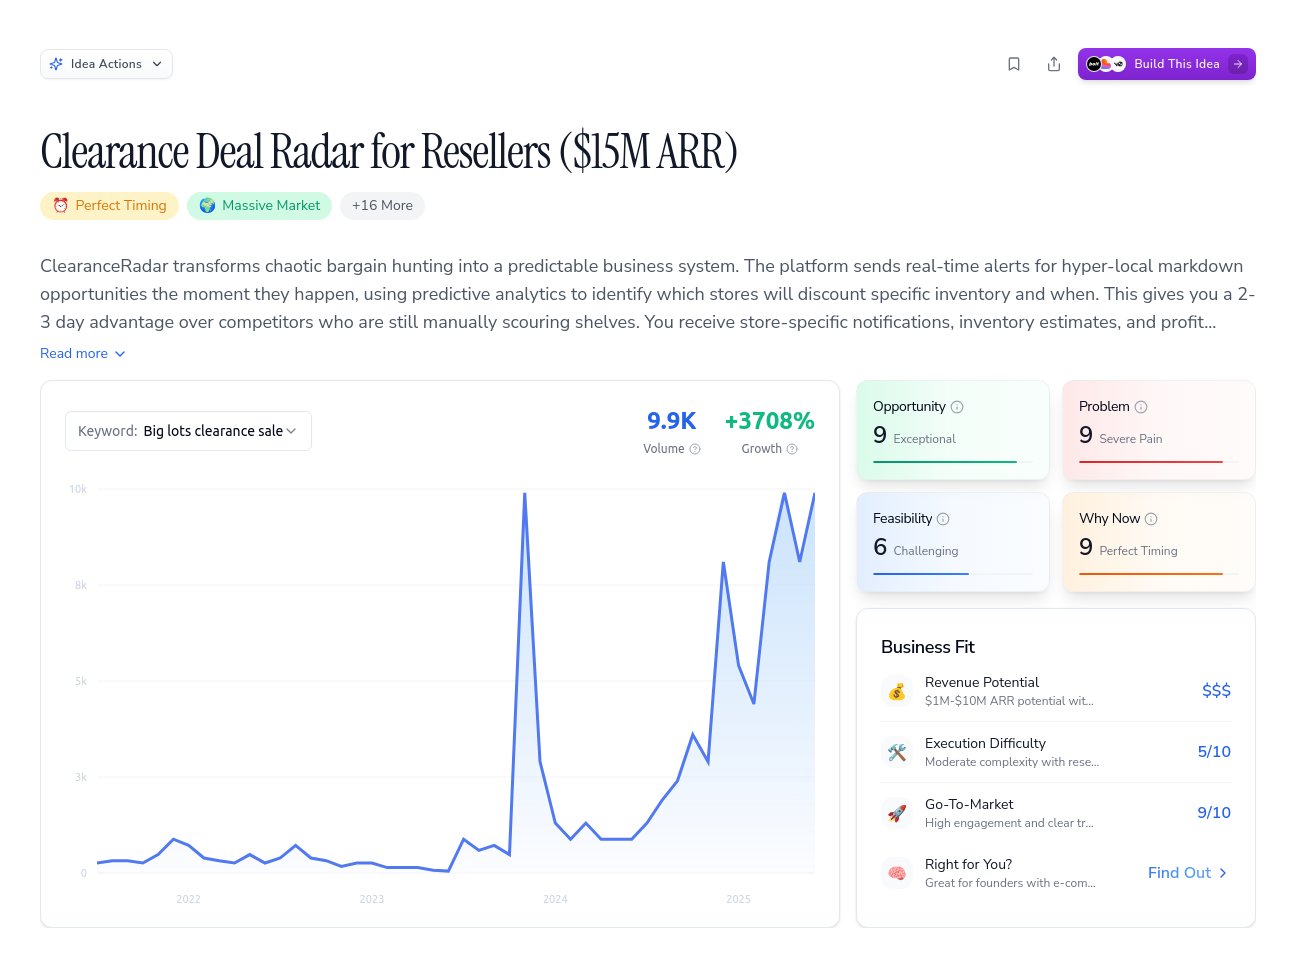The image size is (1296, 968).
Task: Bookmark this idea
Action: (1014, 64)
